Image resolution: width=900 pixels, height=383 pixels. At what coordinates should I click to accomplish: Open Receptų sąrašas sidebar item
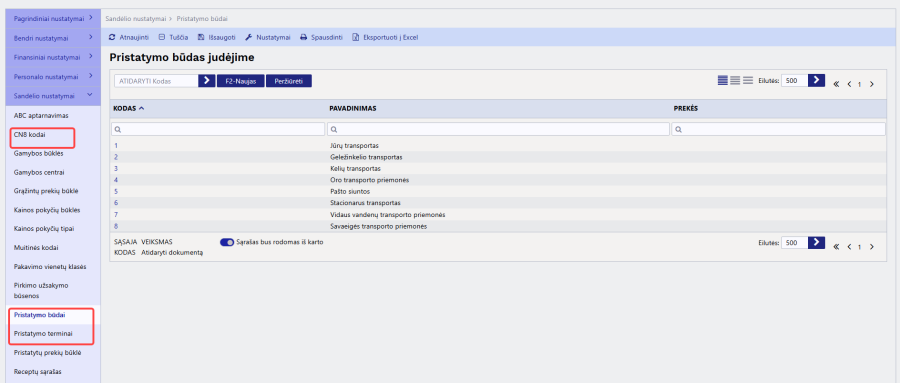37,372
